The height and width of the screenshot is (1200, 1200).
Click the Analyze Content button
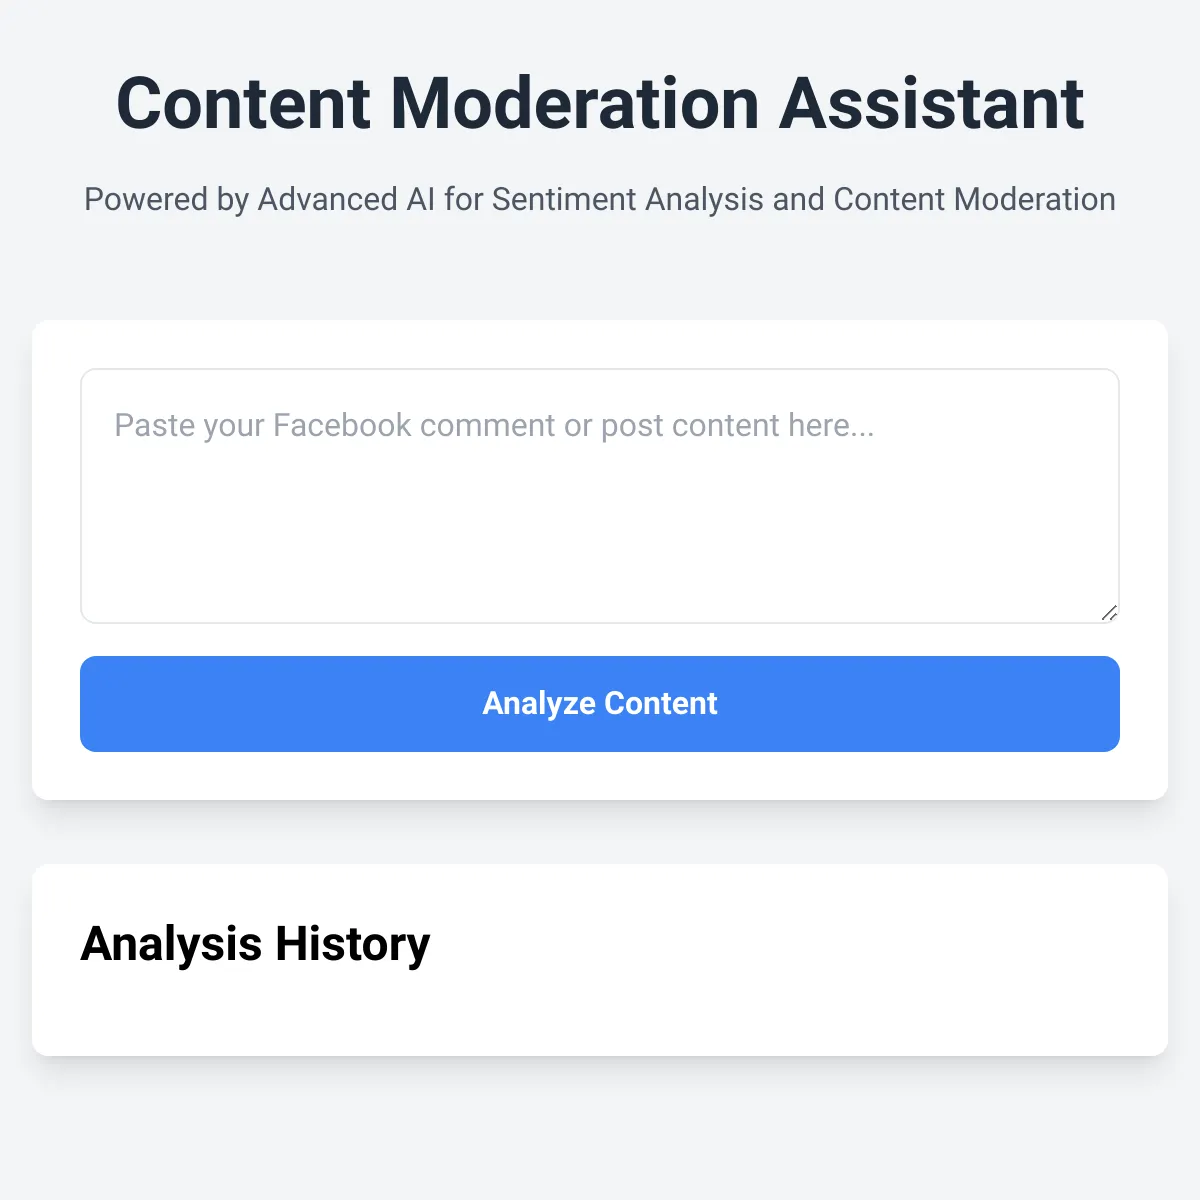(600, 704)
